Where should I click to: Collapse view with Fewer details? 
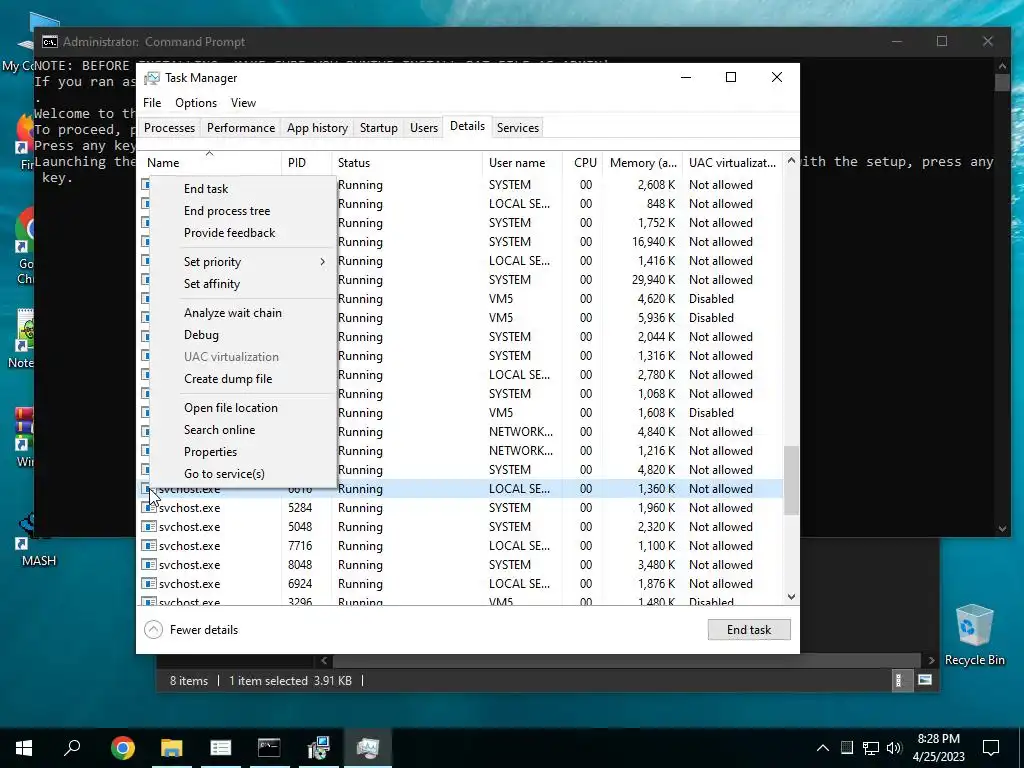[x=191, y=630]
